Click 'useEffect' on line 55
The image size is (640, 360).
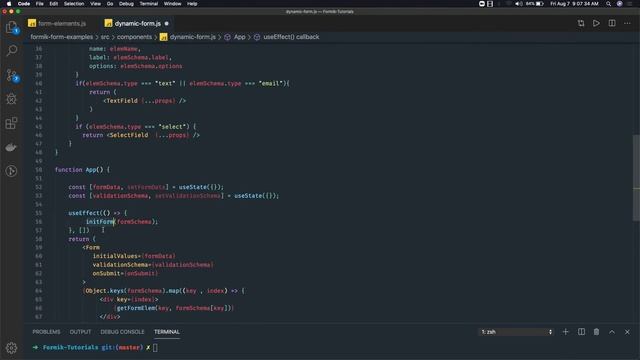84,213
